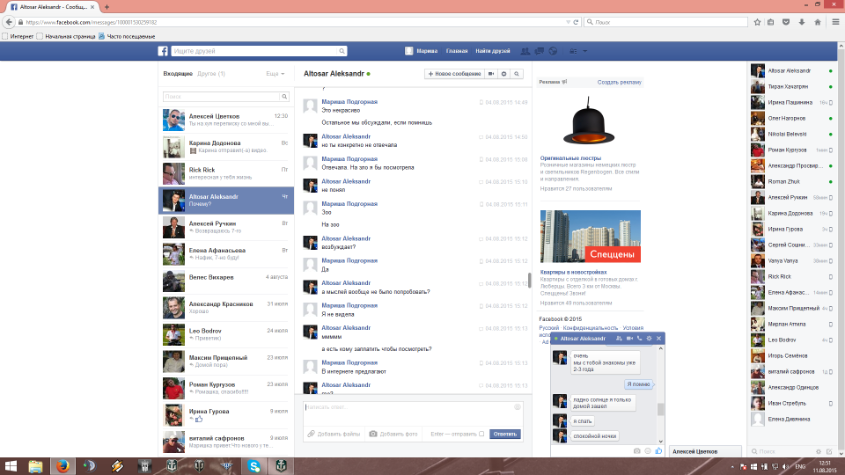Click 'Ответить' send button
The image size is (845, 475).
point(505,434)
